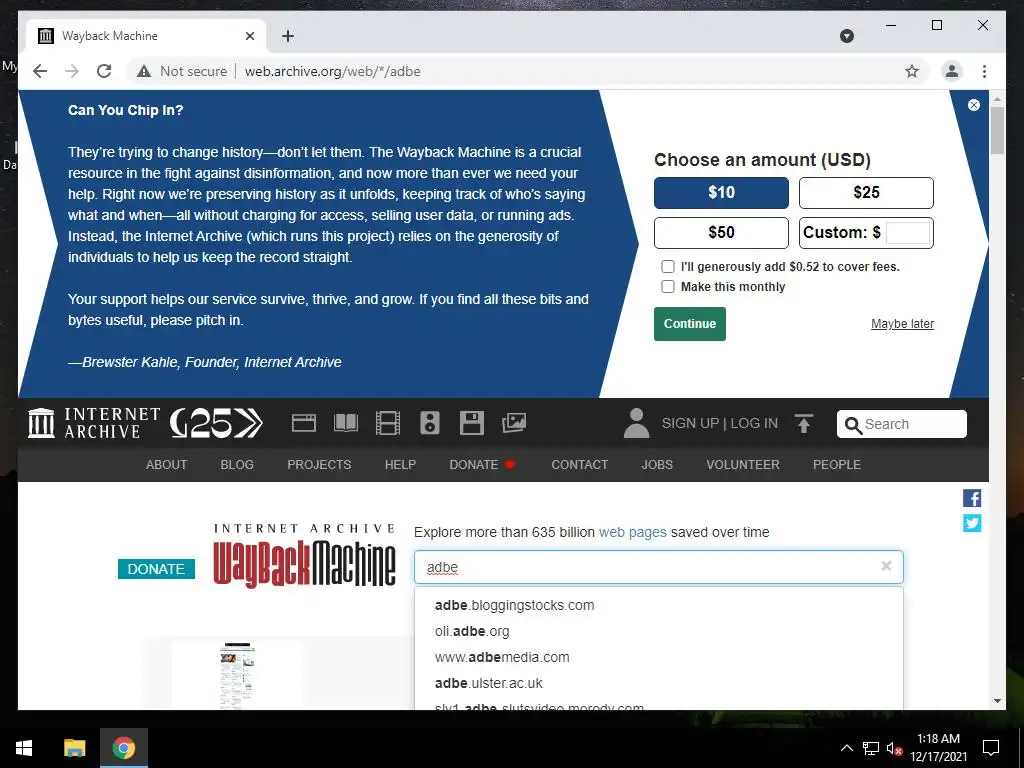This screenshot has height=768, width=1024.
Task: Click the upload arrow icon
Action: coord(804,423)
